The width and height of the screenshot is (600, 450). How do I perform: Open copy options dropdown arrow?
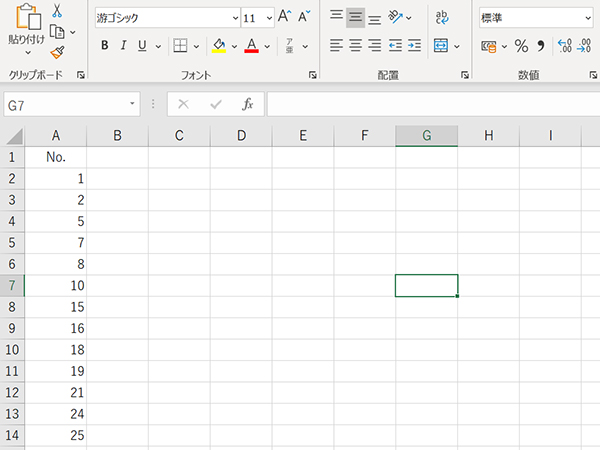pos(73,33)
